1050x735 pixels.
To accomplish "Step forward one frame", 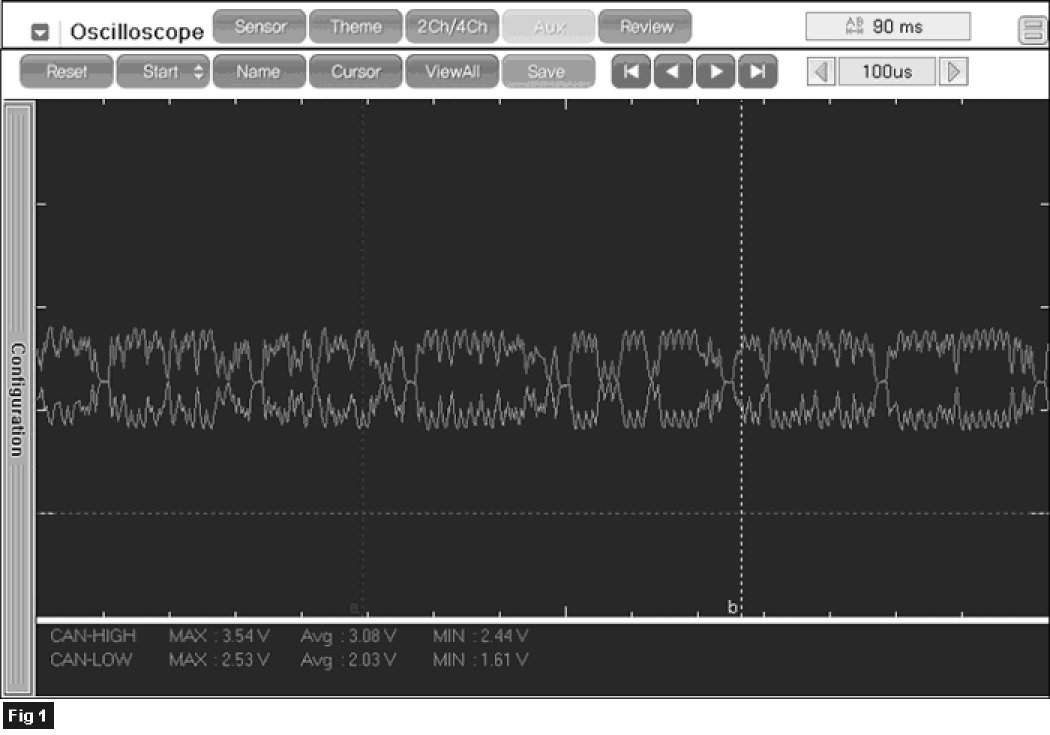I will (715, 72).
